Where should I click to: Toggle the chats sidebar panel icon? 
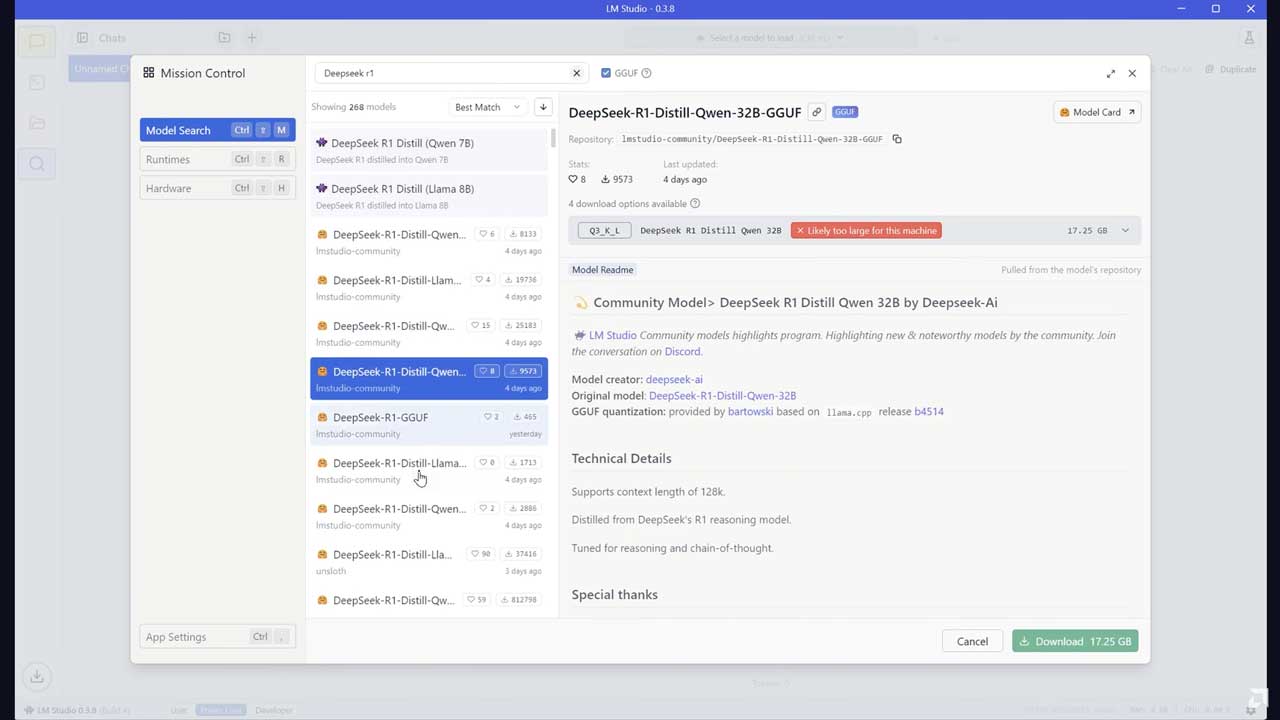point(82,38)
